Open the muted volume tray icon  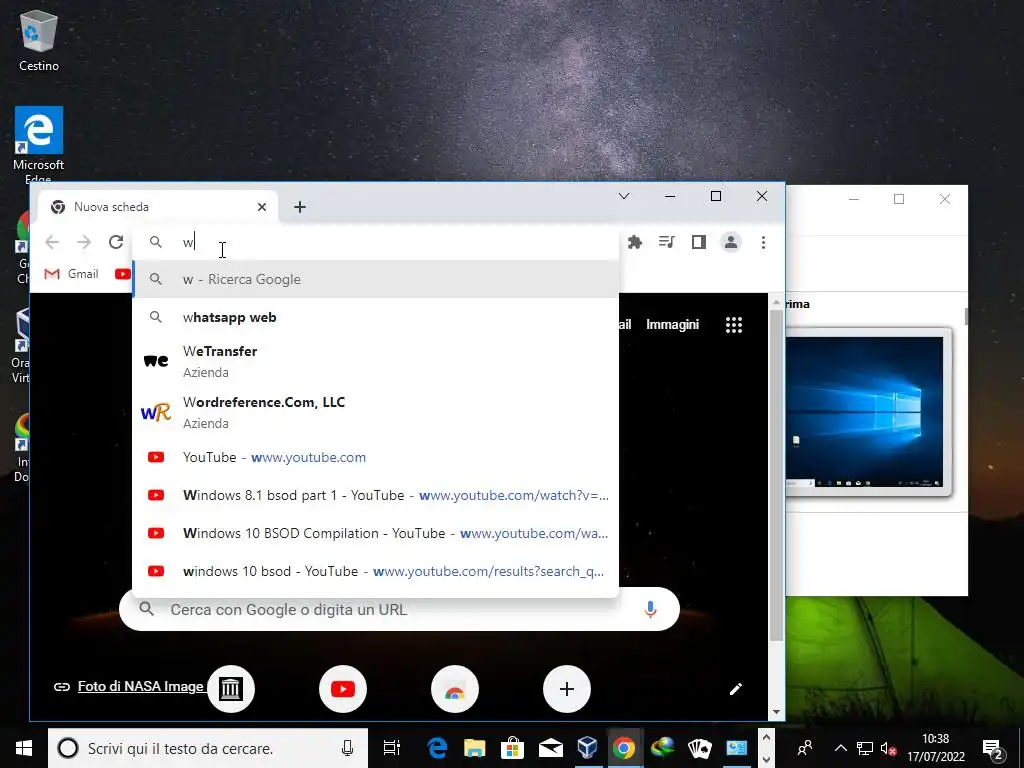coord(888,748)
